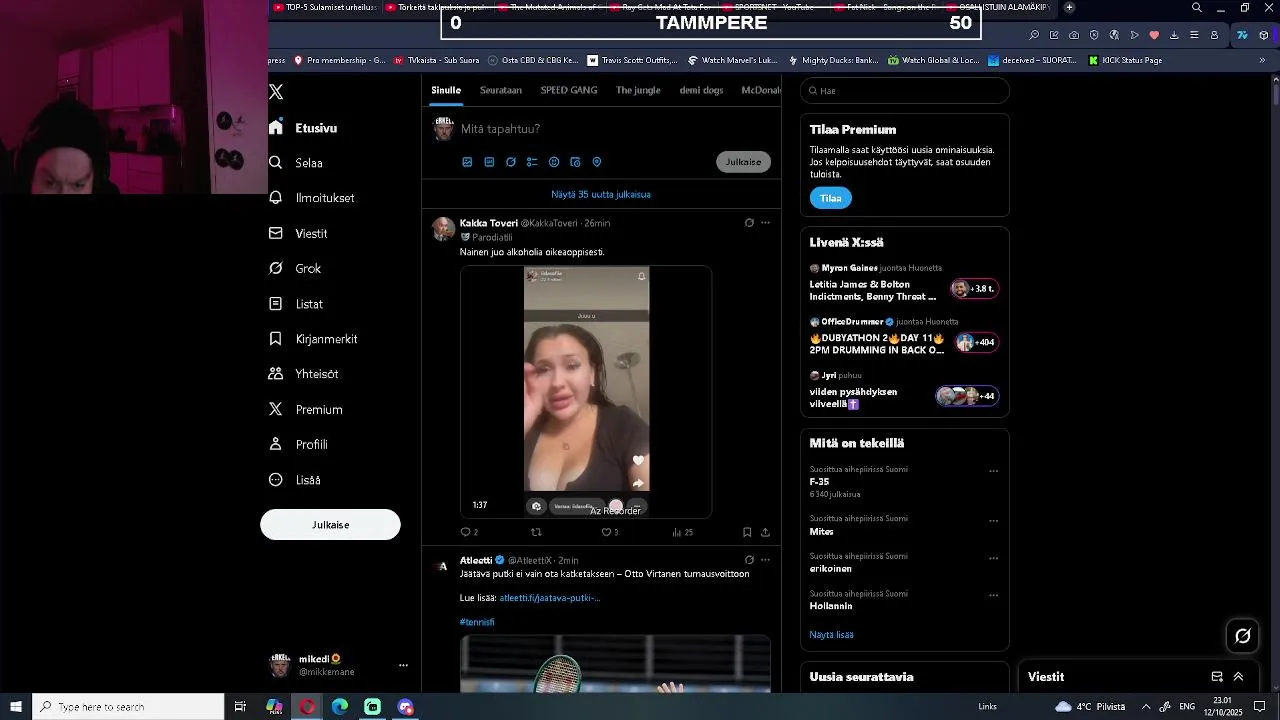Switch to SPEED GANG tab
The width and height of the screenshot is (1280, 720).
[569, 90]
